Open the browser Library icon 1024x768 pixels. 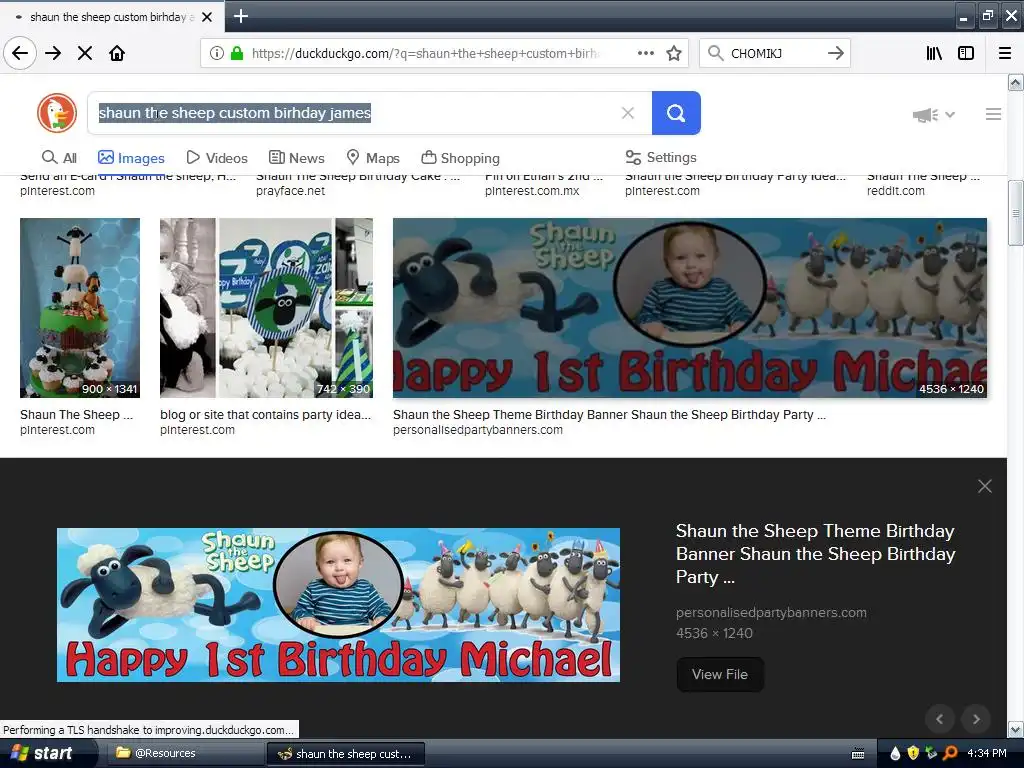tap(934, 53)
